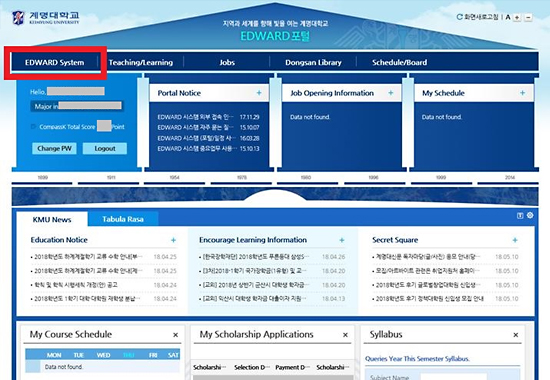This screenshot has height=380, width=550.
Task: Expand Job Opening Information with plus icon
Action: point(391,93)
